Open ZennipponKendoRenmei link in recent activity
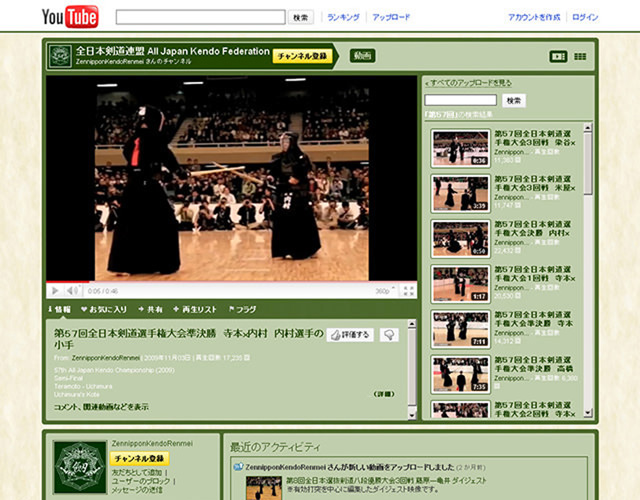 (x=286, y=467)
